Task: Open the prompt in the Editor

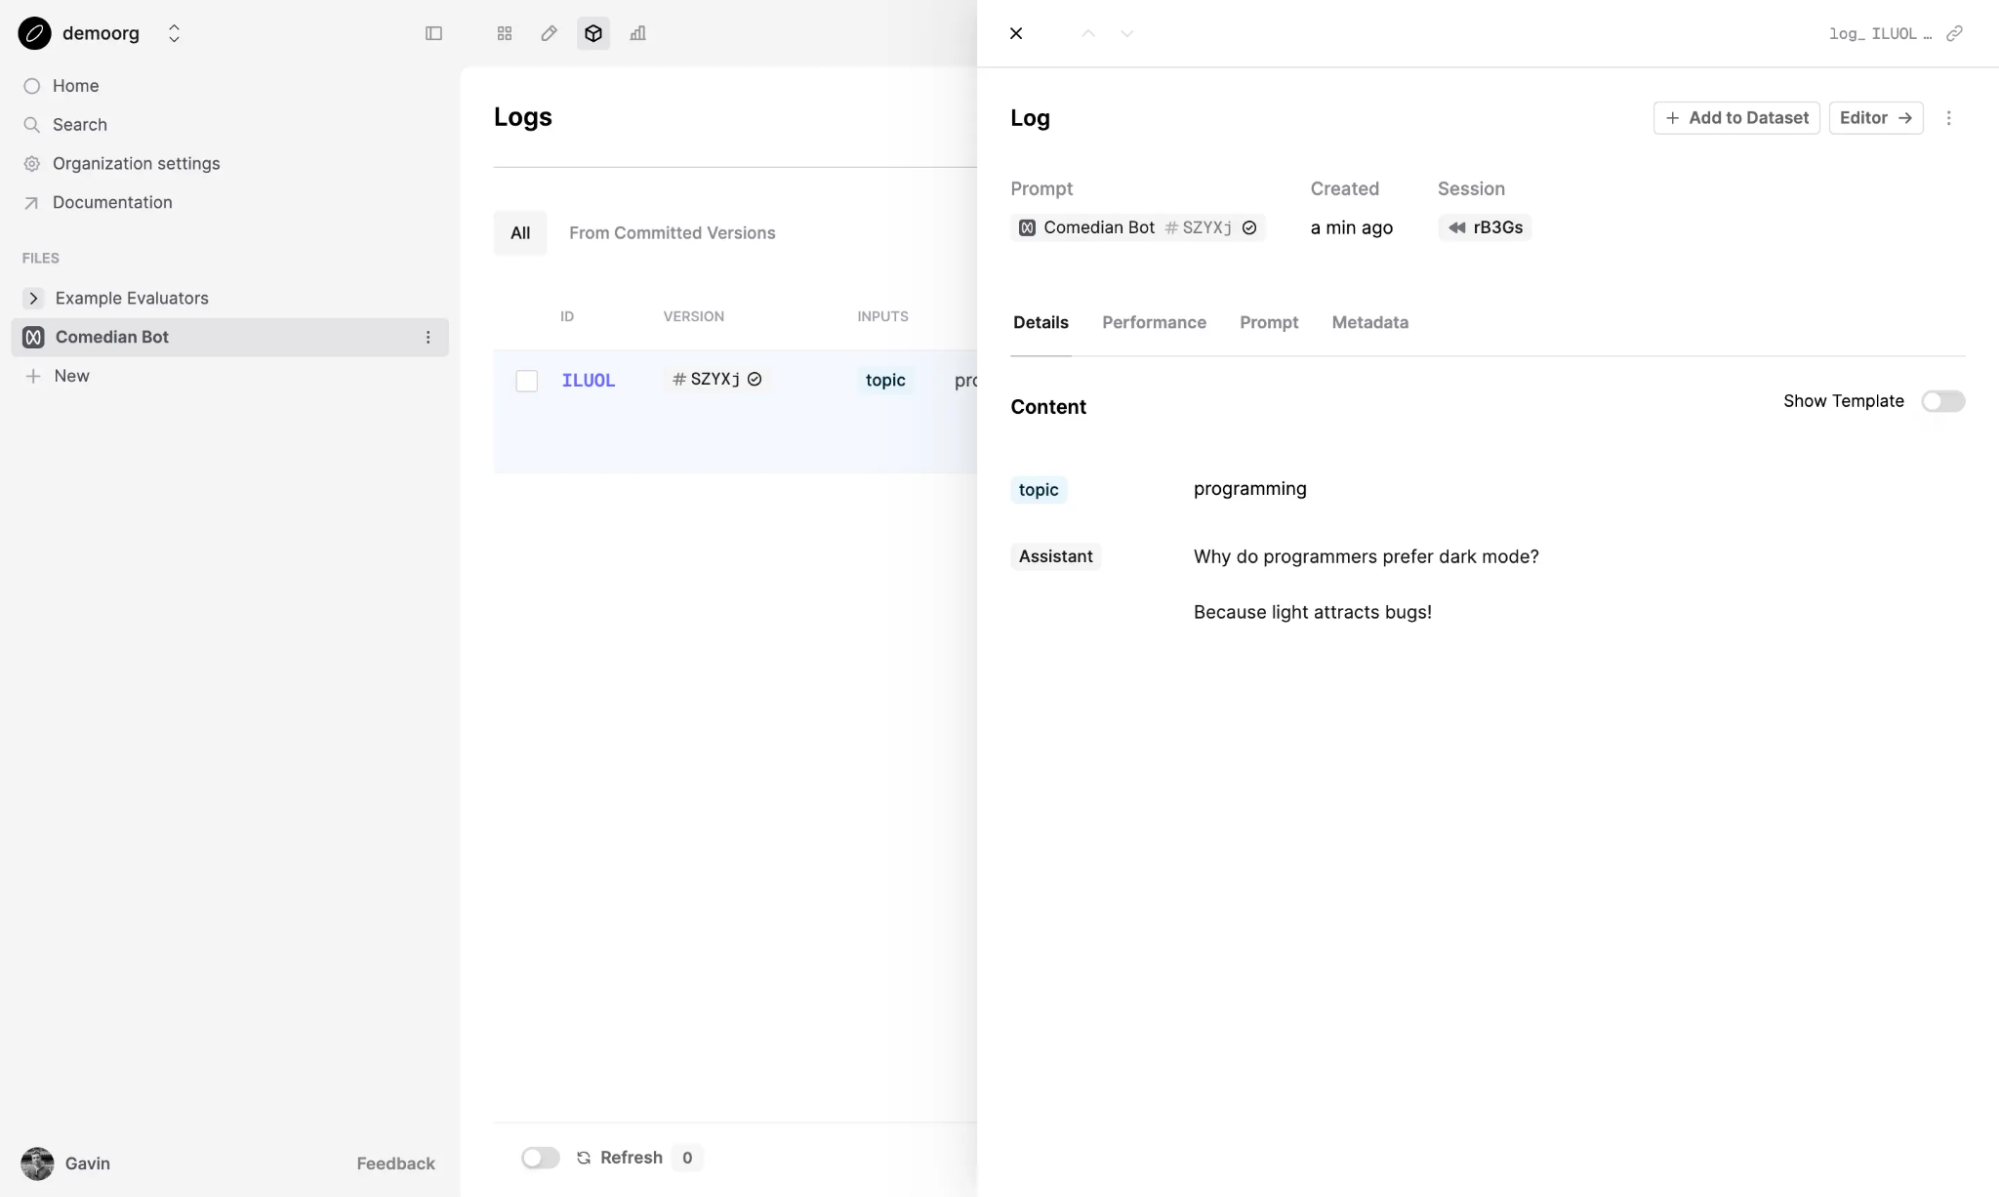Action: [x=1875, y=117]
